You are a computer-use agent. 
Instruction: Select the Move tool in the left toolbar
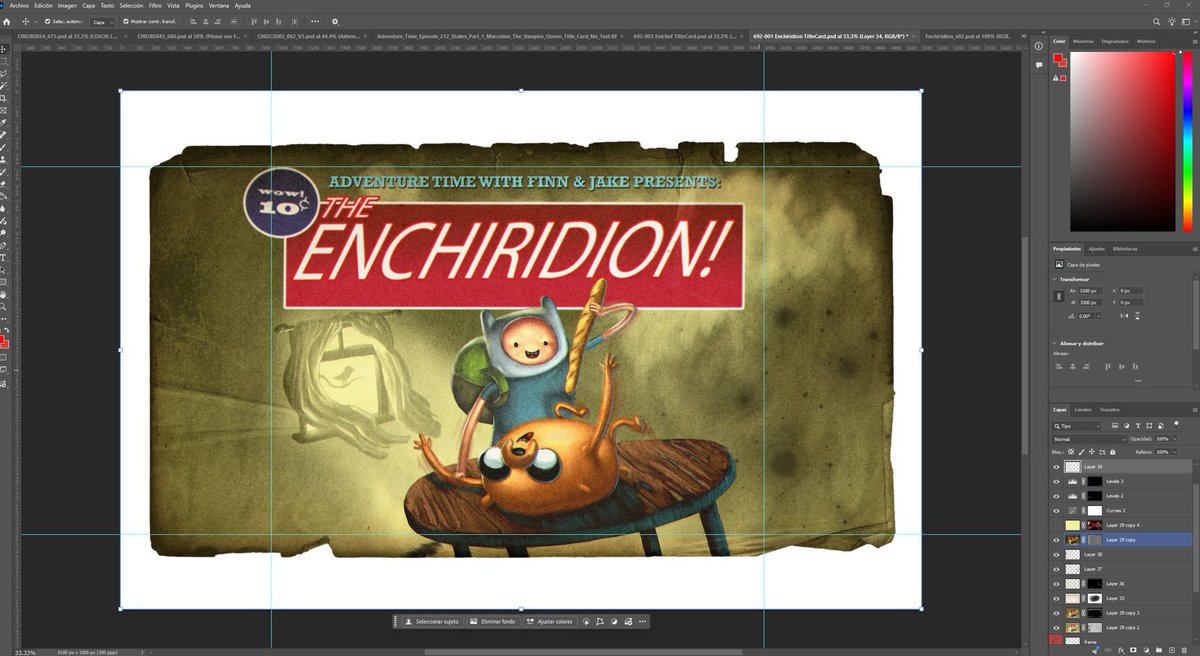point(5,48)
